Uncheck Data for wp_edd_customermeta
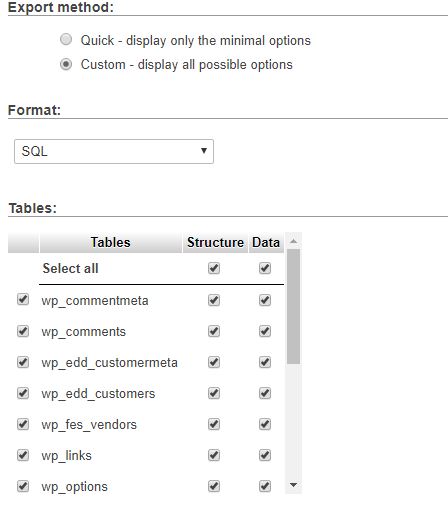 coord(265,362)
